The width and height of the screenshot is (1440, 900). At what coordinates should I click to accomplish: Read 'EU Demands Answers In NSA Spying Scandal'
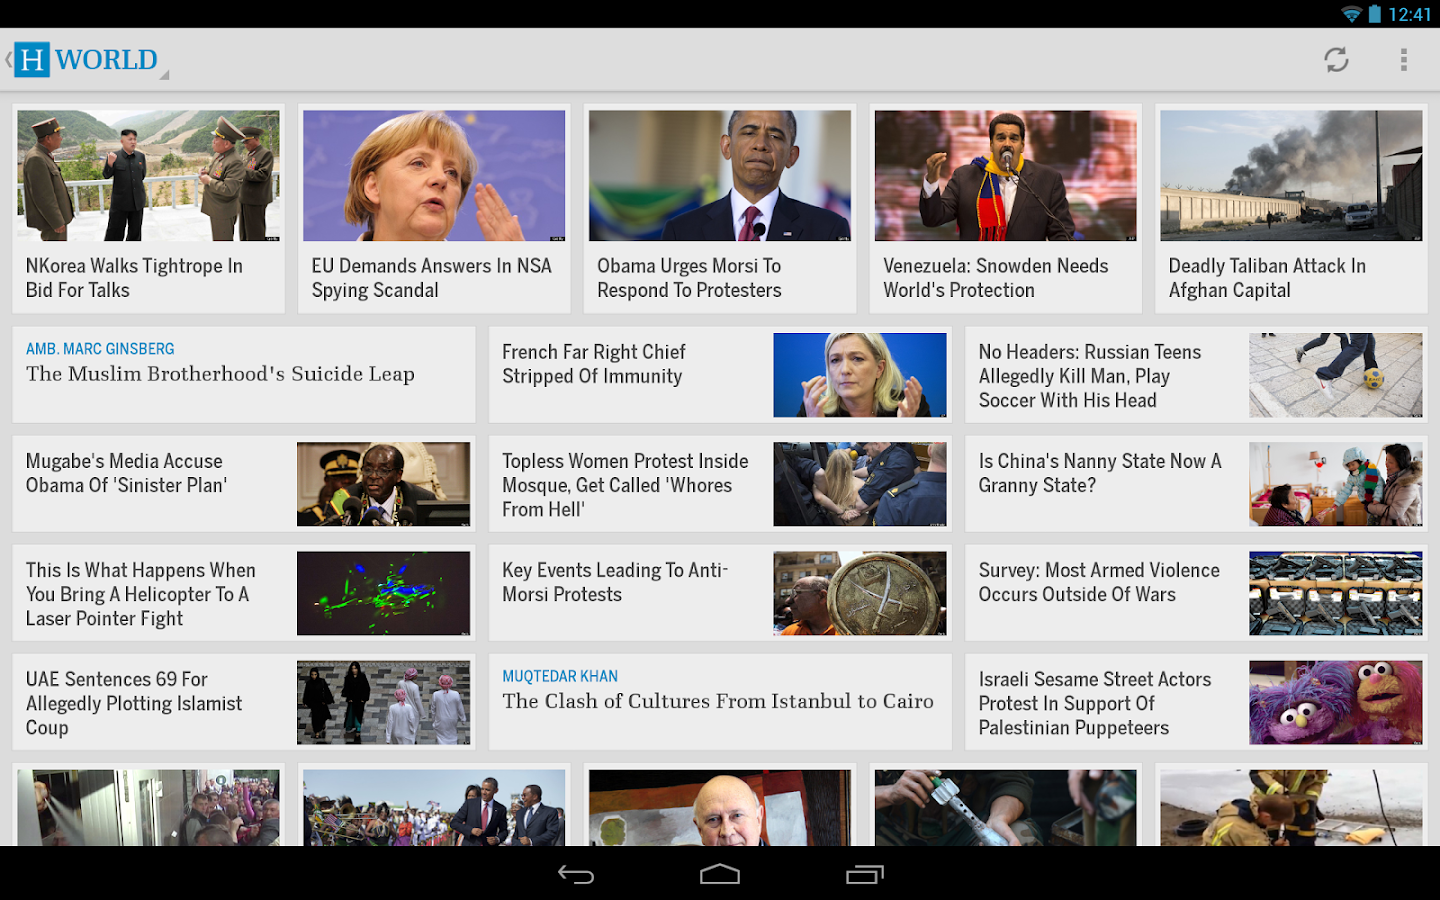[x=433, y=278]
